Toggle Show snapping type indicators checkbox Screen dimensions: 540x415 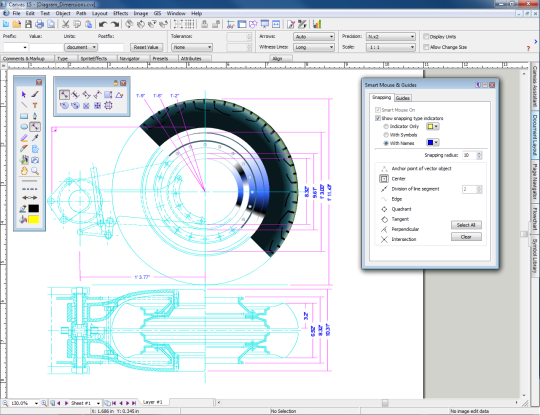pyautogui.click(x=378, y=118)
